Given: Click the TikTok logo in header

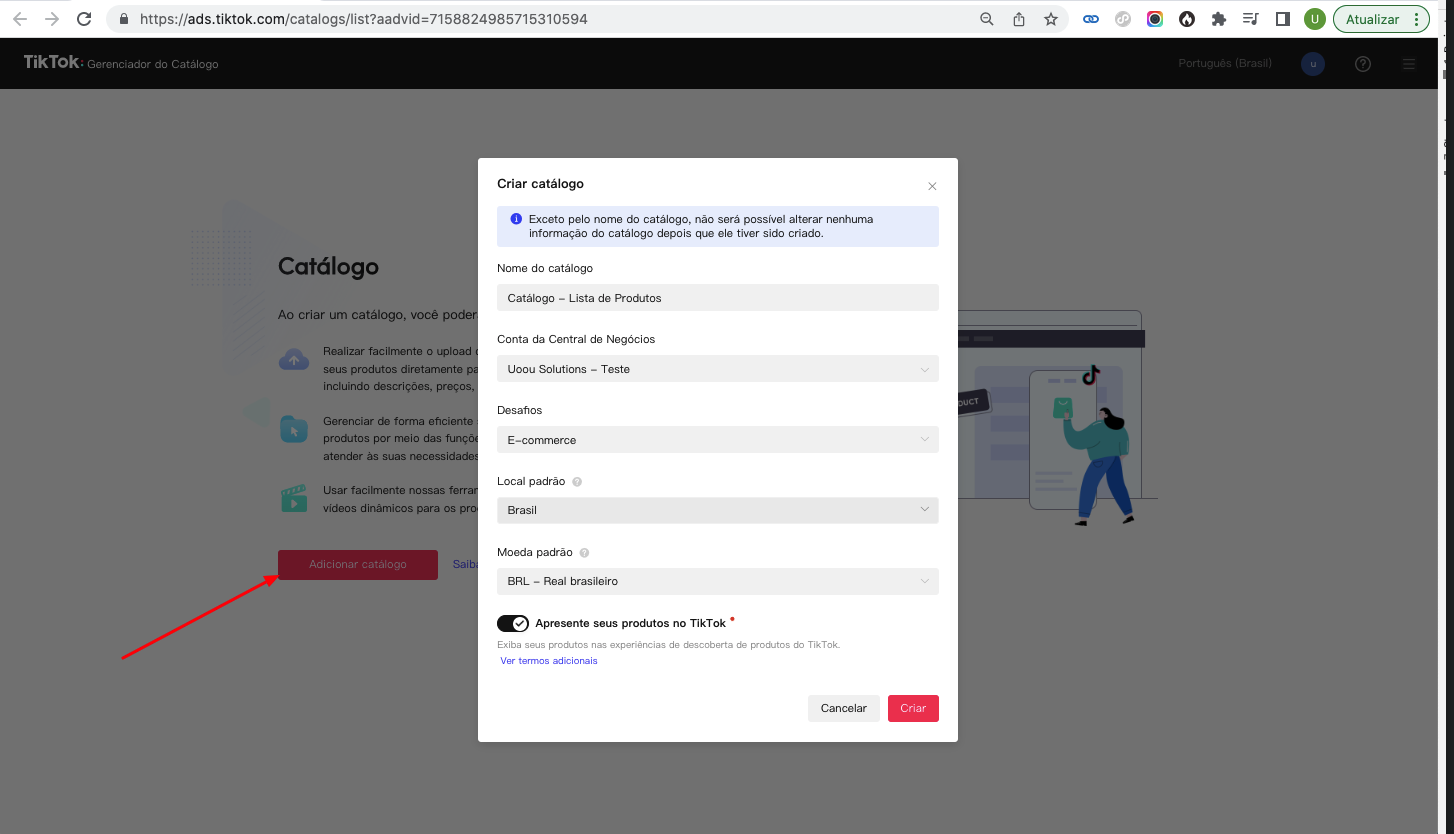Looking at the screenshot, I should point(52,62).
